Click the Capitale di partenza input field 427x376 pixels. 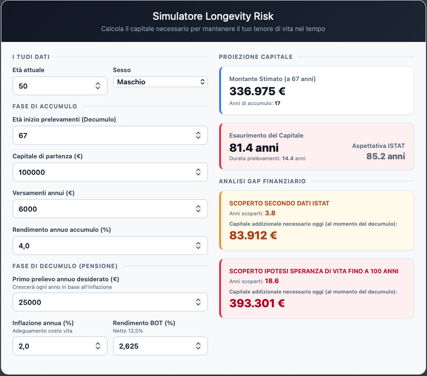pos(110,172)
